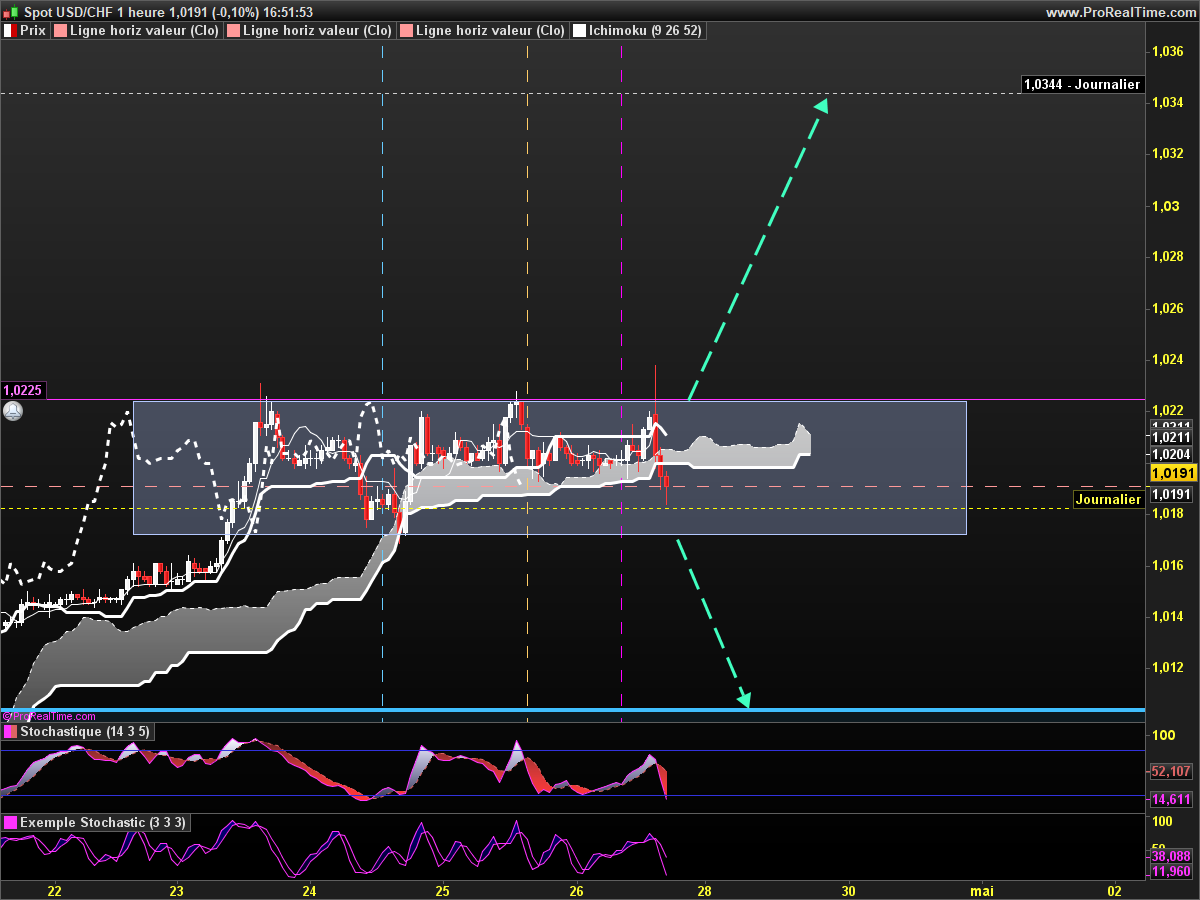Select the thick blue horizontal support line
This screenshot has height=900, width=1200.
coord(572,710)
